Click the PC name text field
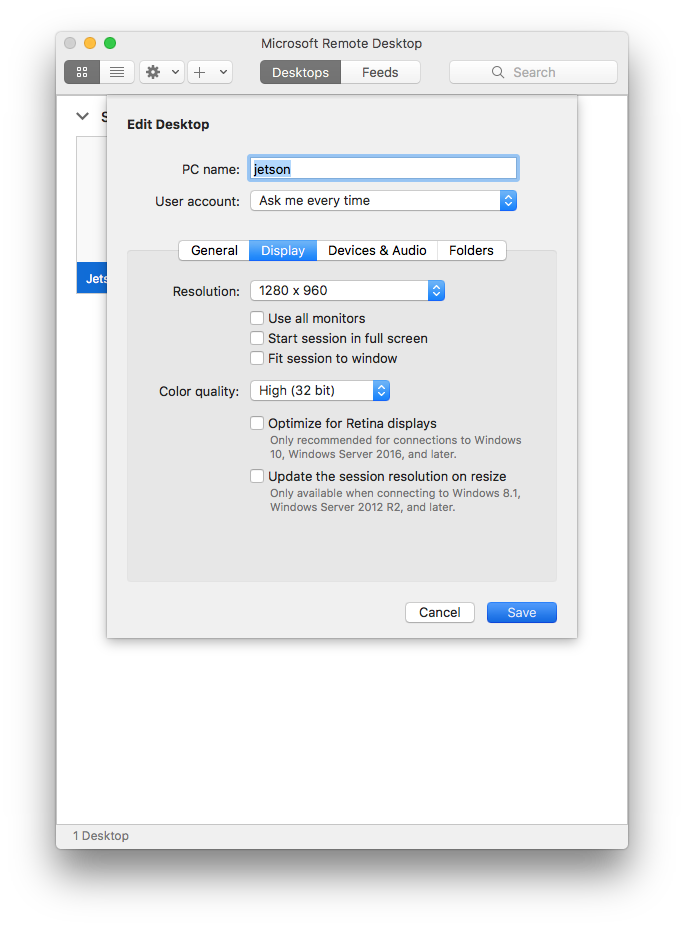Viewport: 684px width, 929px height. [x=383, y=169]
